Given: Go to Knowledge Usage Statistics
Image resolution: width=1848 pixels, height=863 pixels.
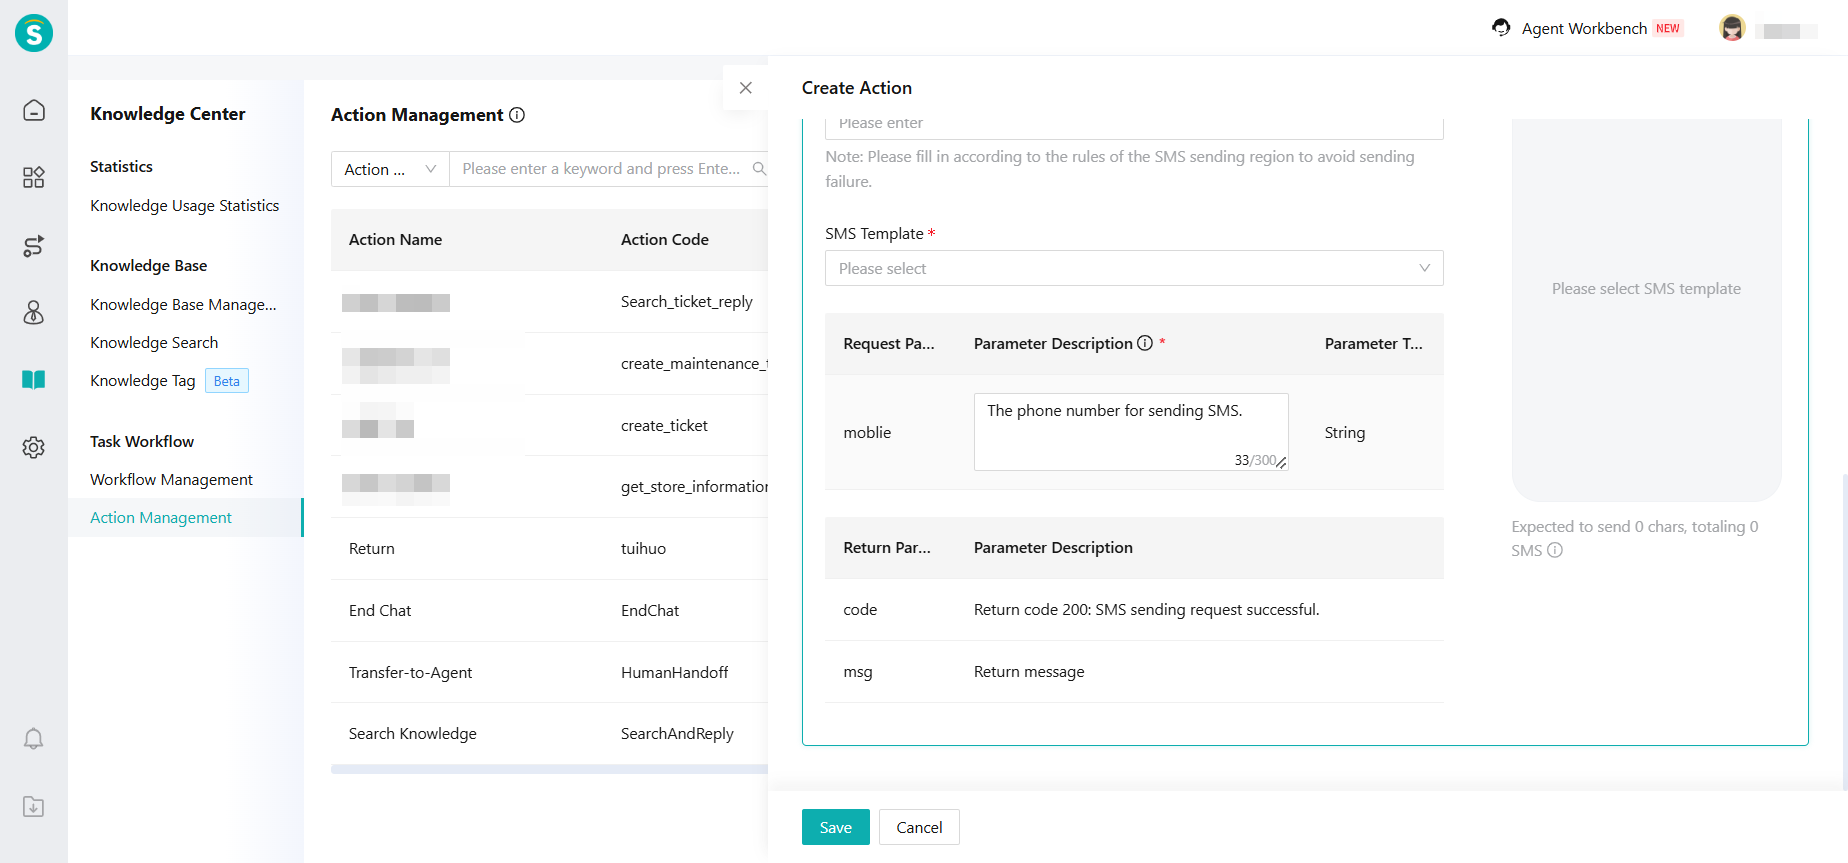Looking at the screenshot, I should click(x=184, y=206).
